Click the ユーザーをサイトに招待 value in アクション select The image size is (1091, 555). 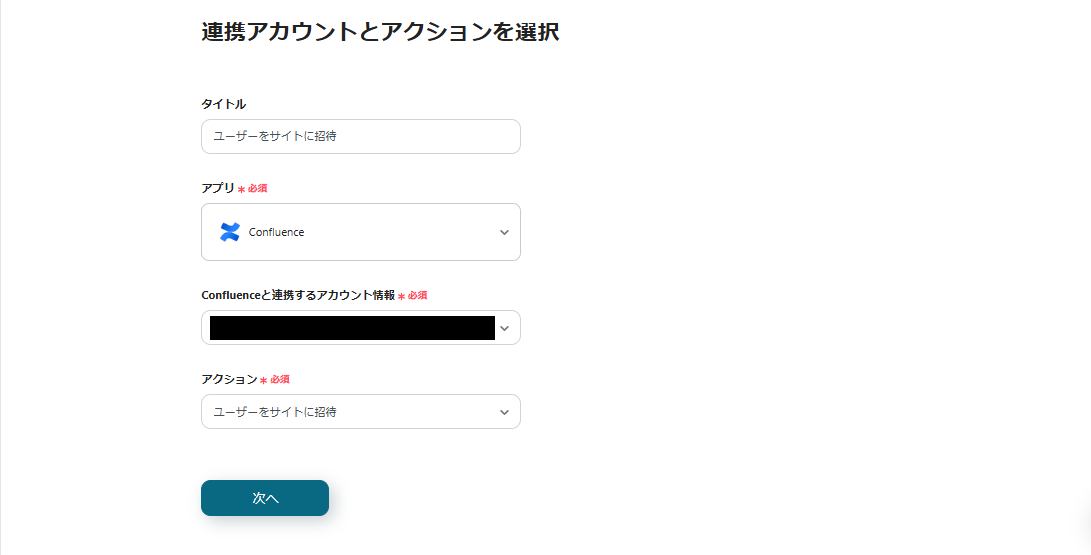[x=275, y=412]
